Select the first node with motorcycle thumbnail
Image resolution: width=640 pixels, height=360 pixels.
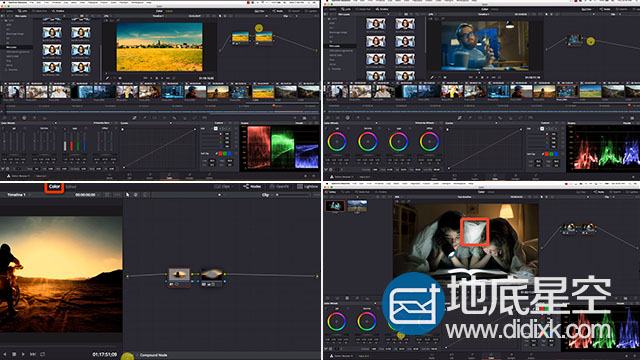click(179, 277)
